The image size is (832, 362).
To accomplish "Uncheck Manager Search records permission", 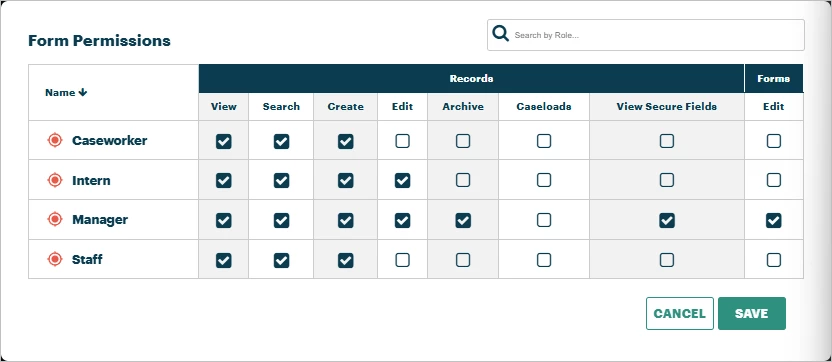I will pyautogui.click(x=281, y=220).
